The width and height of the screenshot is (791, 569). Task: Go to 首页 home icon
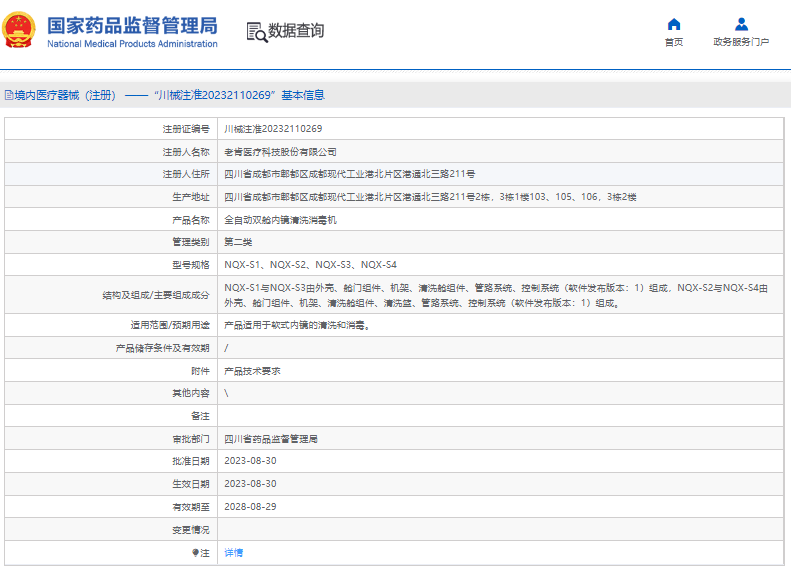tap(674, 24)
